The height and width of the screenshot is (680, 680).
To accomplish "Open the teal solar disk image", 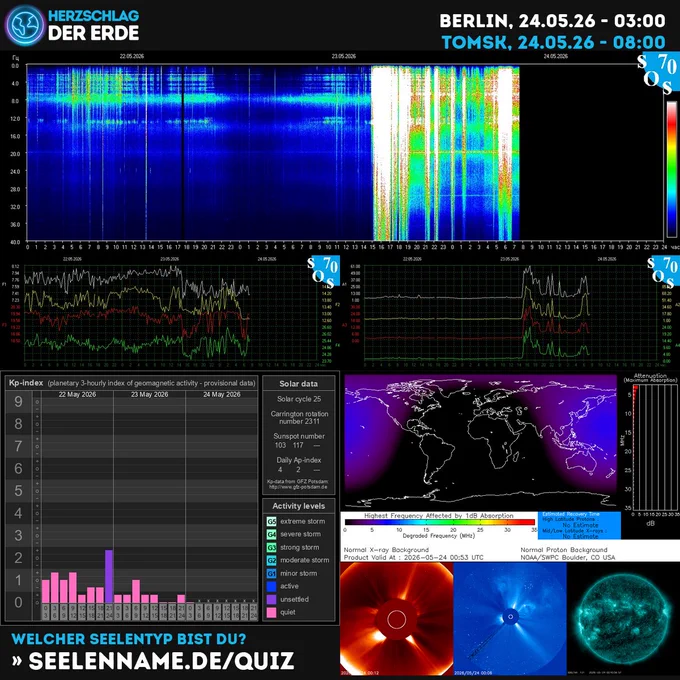I will [623, 619].
